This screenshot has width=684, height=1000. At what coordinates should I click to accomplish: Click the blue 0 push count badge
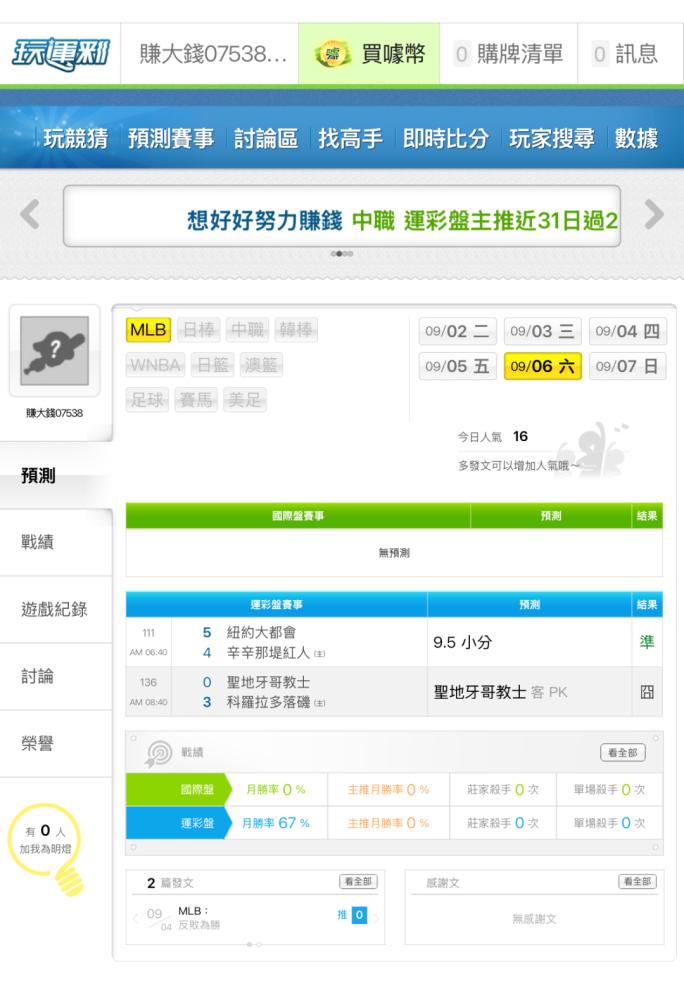359,915
